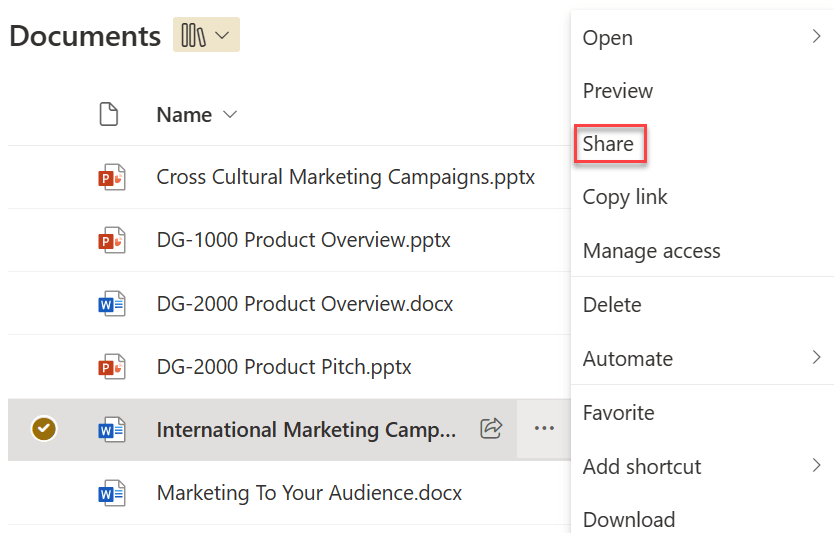Expand the Automate submenu chevron

(x=816, y=357)
